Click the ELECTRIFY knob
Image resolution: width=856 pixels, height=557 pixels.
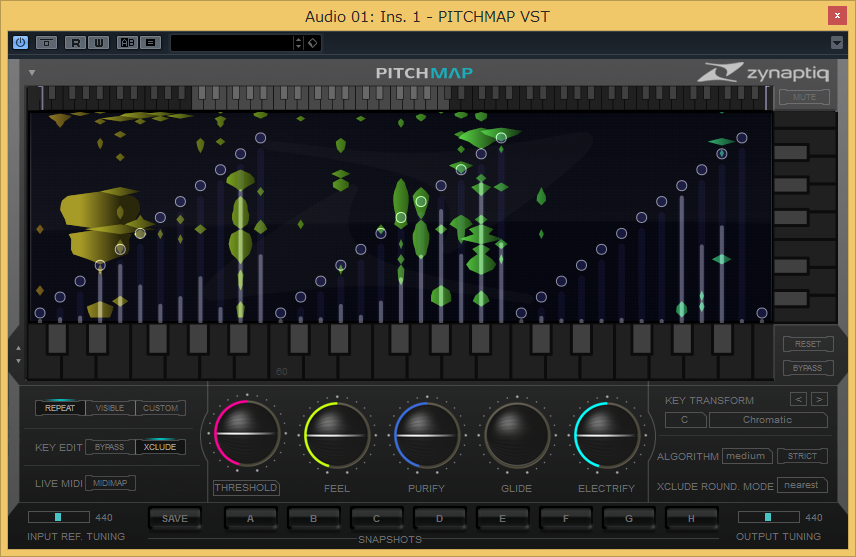pyautogui.click(x=607, y=435)
